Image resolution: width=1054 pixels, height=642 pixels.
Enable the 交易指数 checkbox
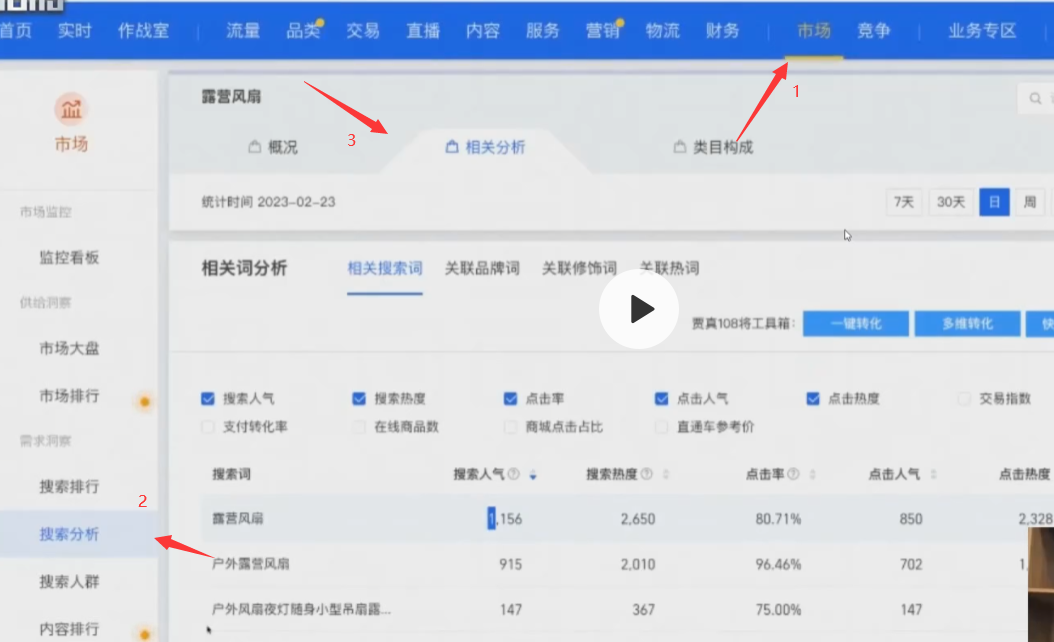pos(964,398)
